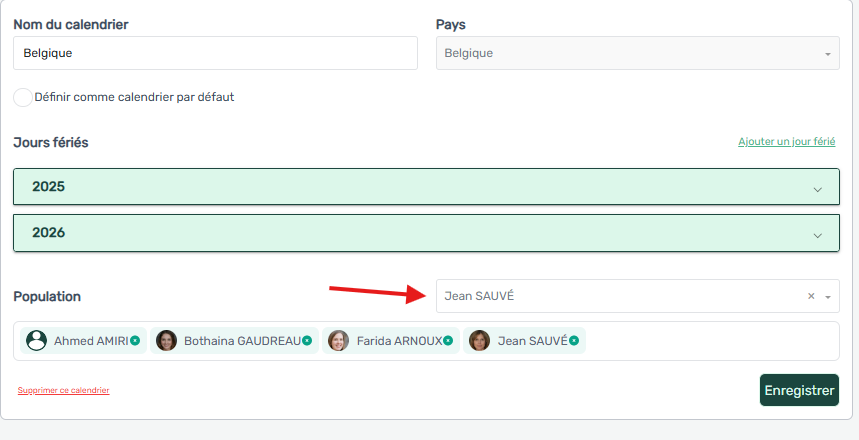The image size is (859, 440).
Task: Click Farida ARNOUX's profile photo
Action: tap(339, 340)
